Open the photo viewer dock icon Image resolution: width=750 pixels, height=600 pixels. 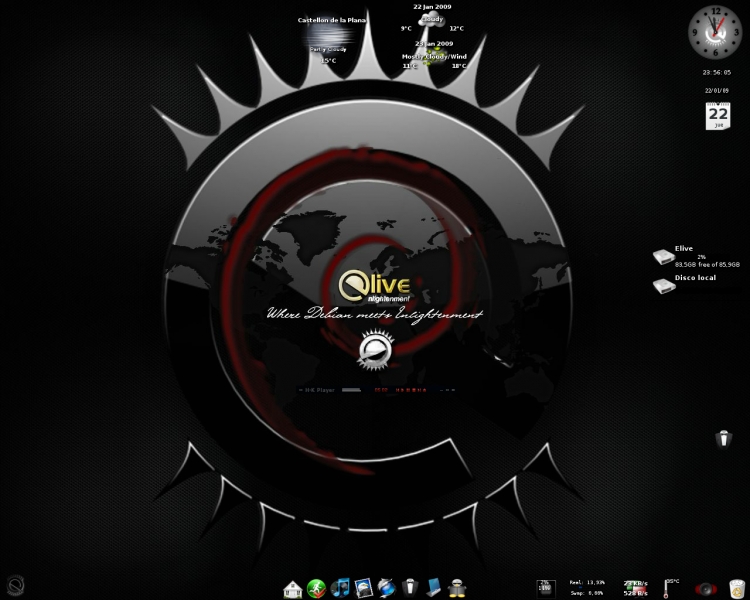click(364, 588)
